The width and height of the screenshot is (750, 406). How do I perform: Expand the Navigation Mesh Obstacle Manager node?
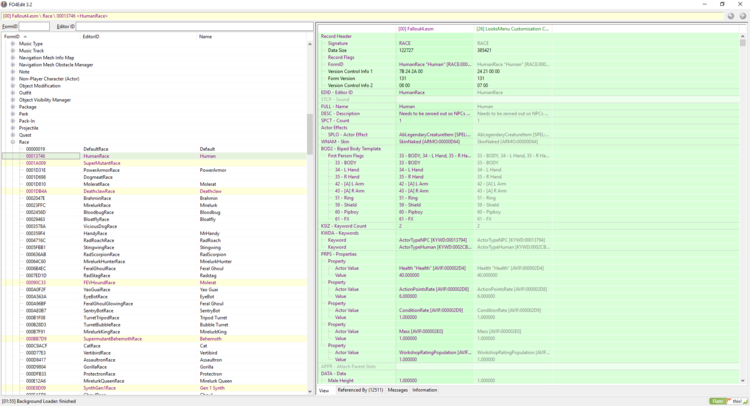(x=13, y=65)
